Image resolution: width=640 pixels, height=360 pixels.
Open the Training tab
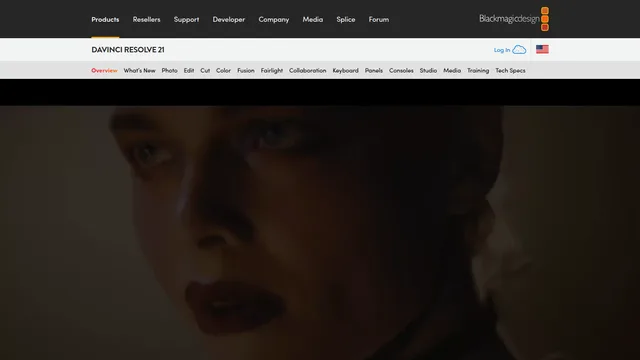click(478, 71)
